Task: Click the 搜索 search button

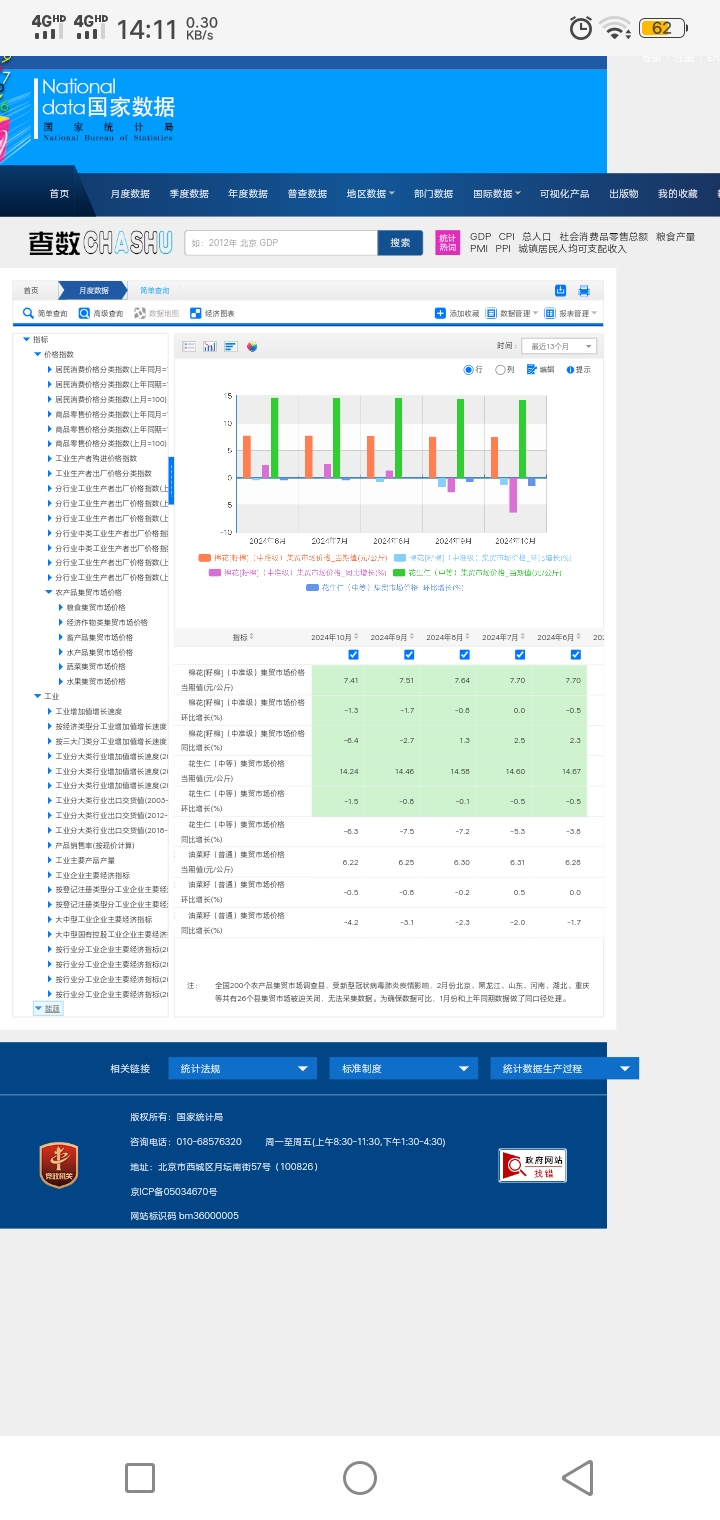Action: (401, 242)
